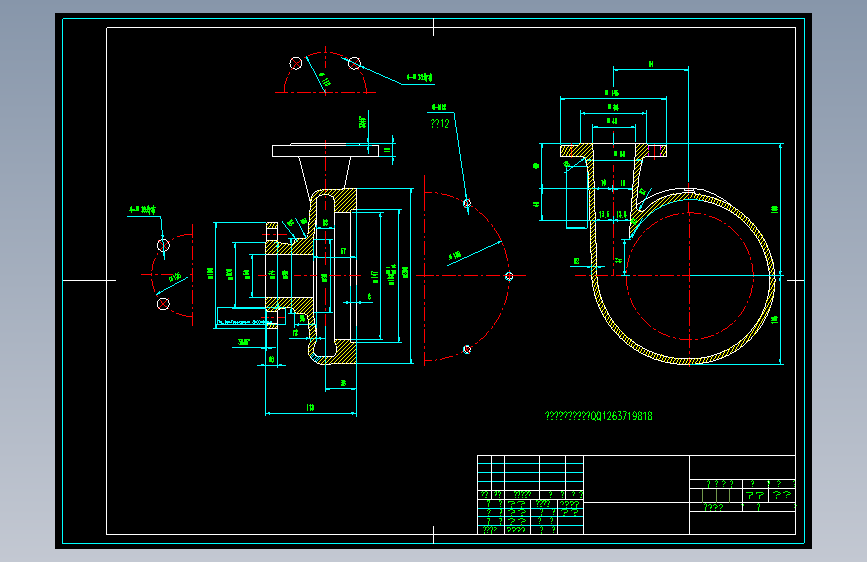
Task: Pick the small dimension value 6 in section view
Action: [x=369, y=297]
